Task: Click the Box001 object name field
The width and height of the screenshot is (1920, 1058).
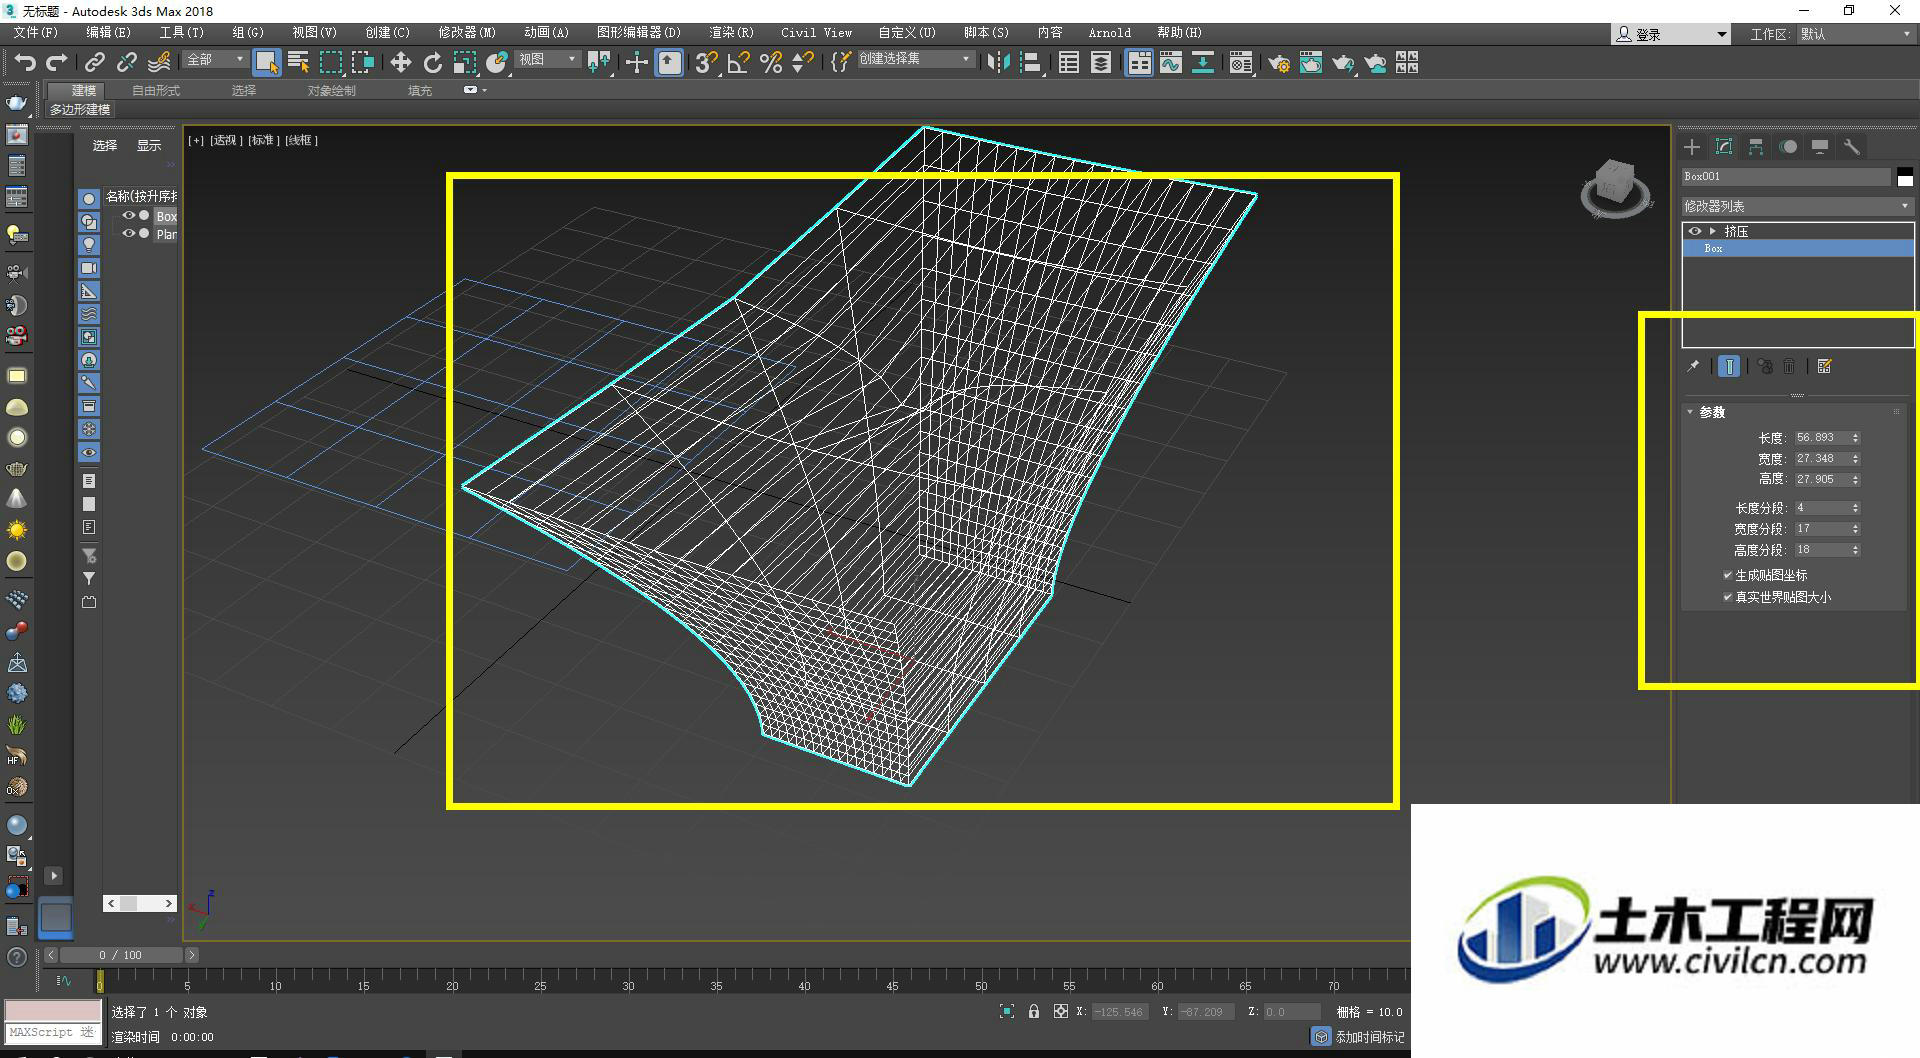Action: pyautogui.click(x=1786, y=177)
